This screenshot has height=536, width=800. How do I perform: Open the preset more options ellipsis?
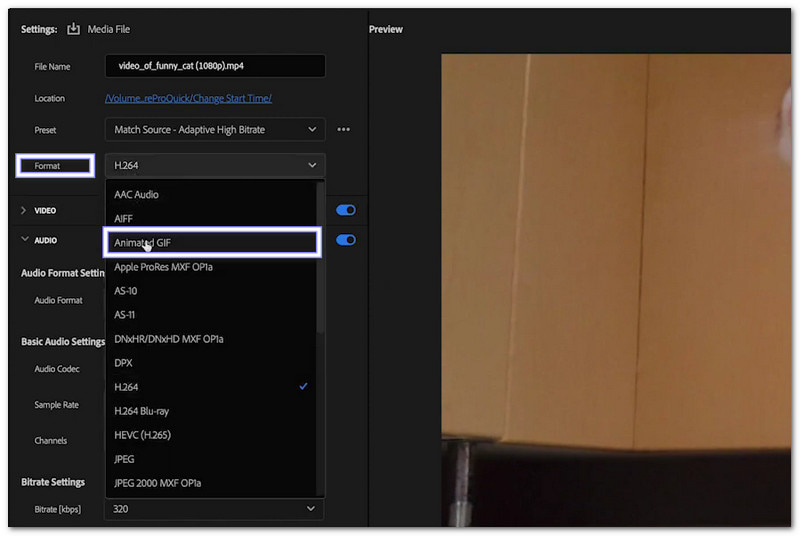click(344, 130)
